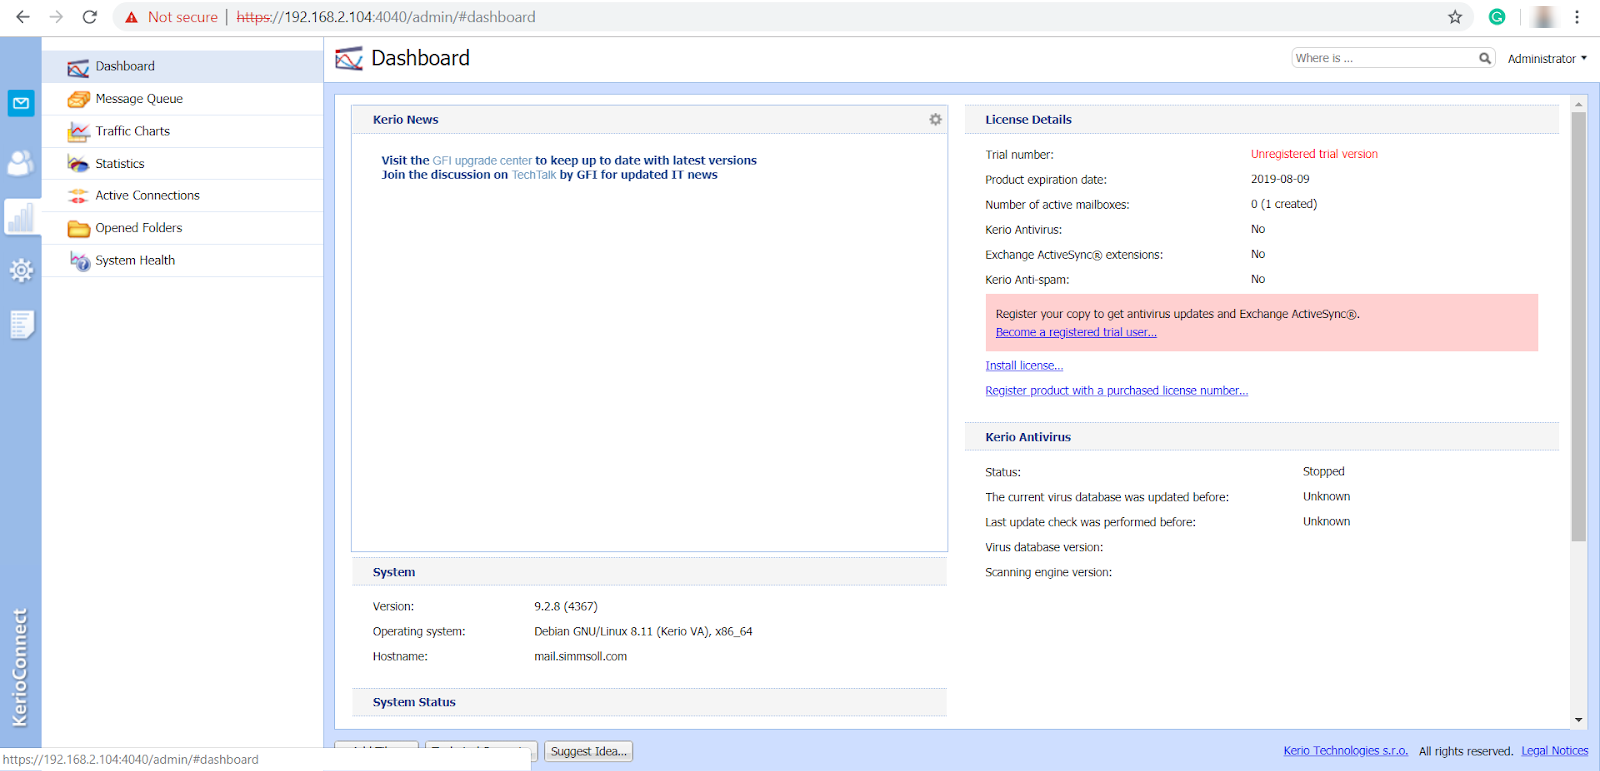Image resolution: width=1600 pixels, height=771 pixels.
Task: Follow the Become a registered trial user link
Action: coord(1075,333)
